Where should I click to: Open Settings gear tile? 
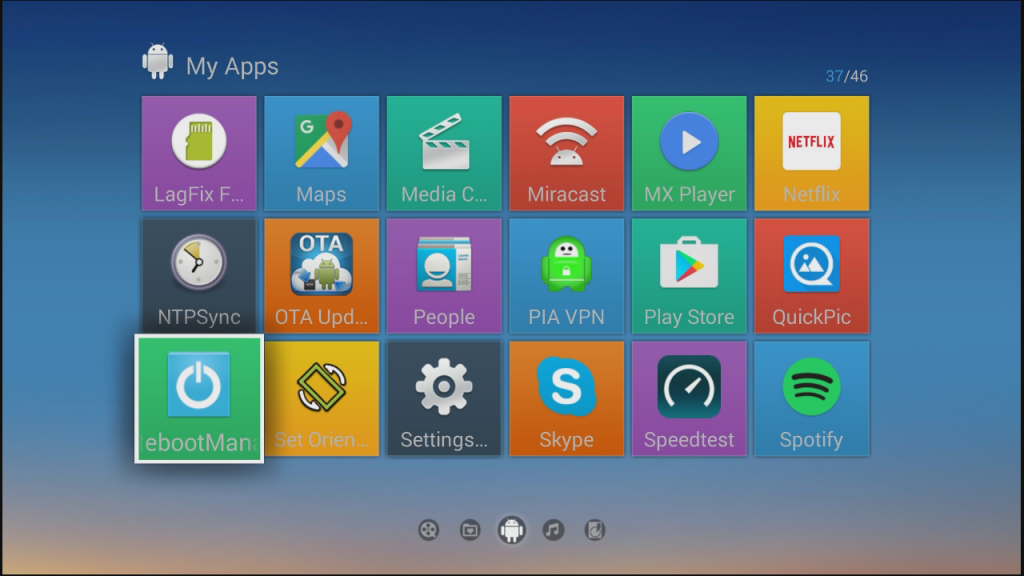tap(444, 398)
